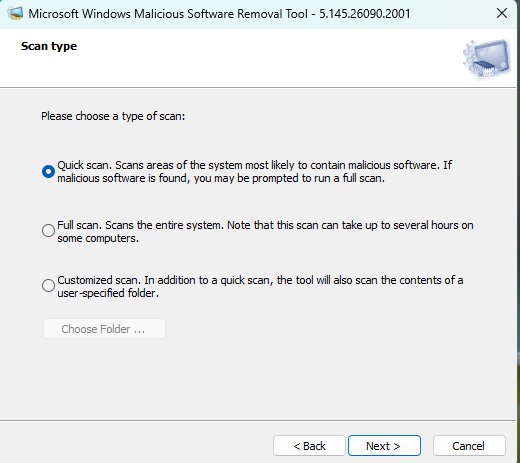Screen dimensions: 520x463
Task: Select the Full scan option
Action: [x=48, y=230]
